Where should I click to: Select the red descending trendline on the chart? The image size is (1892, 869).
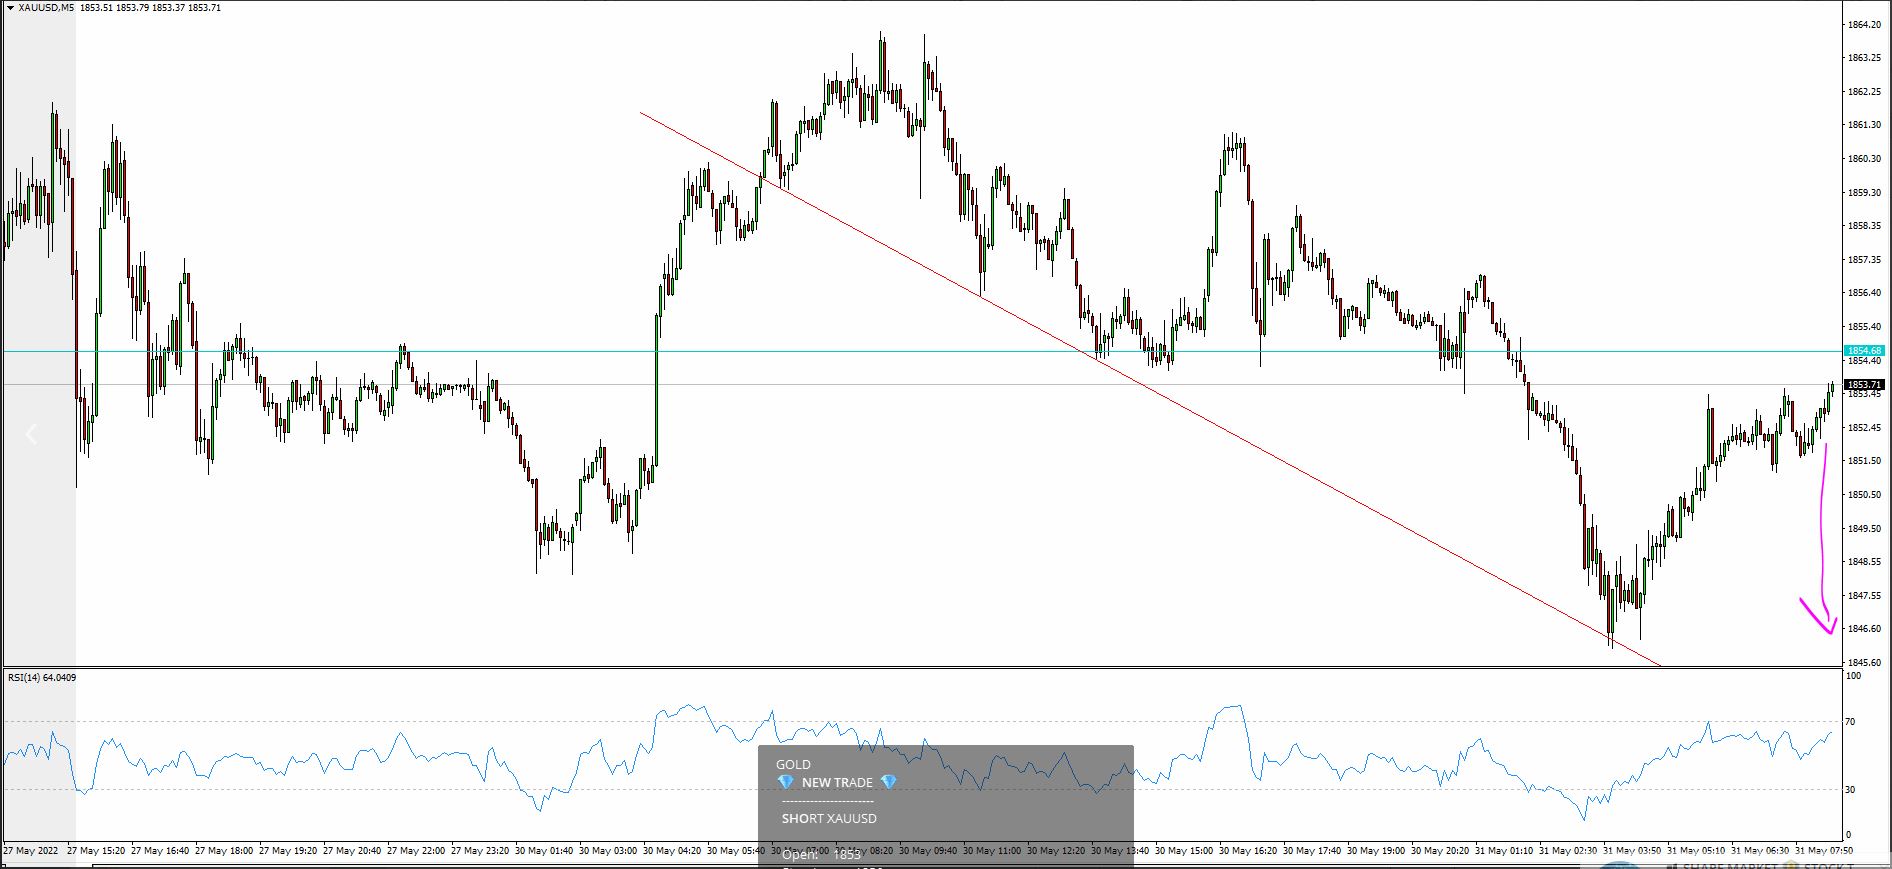(x=1150, y=388)
